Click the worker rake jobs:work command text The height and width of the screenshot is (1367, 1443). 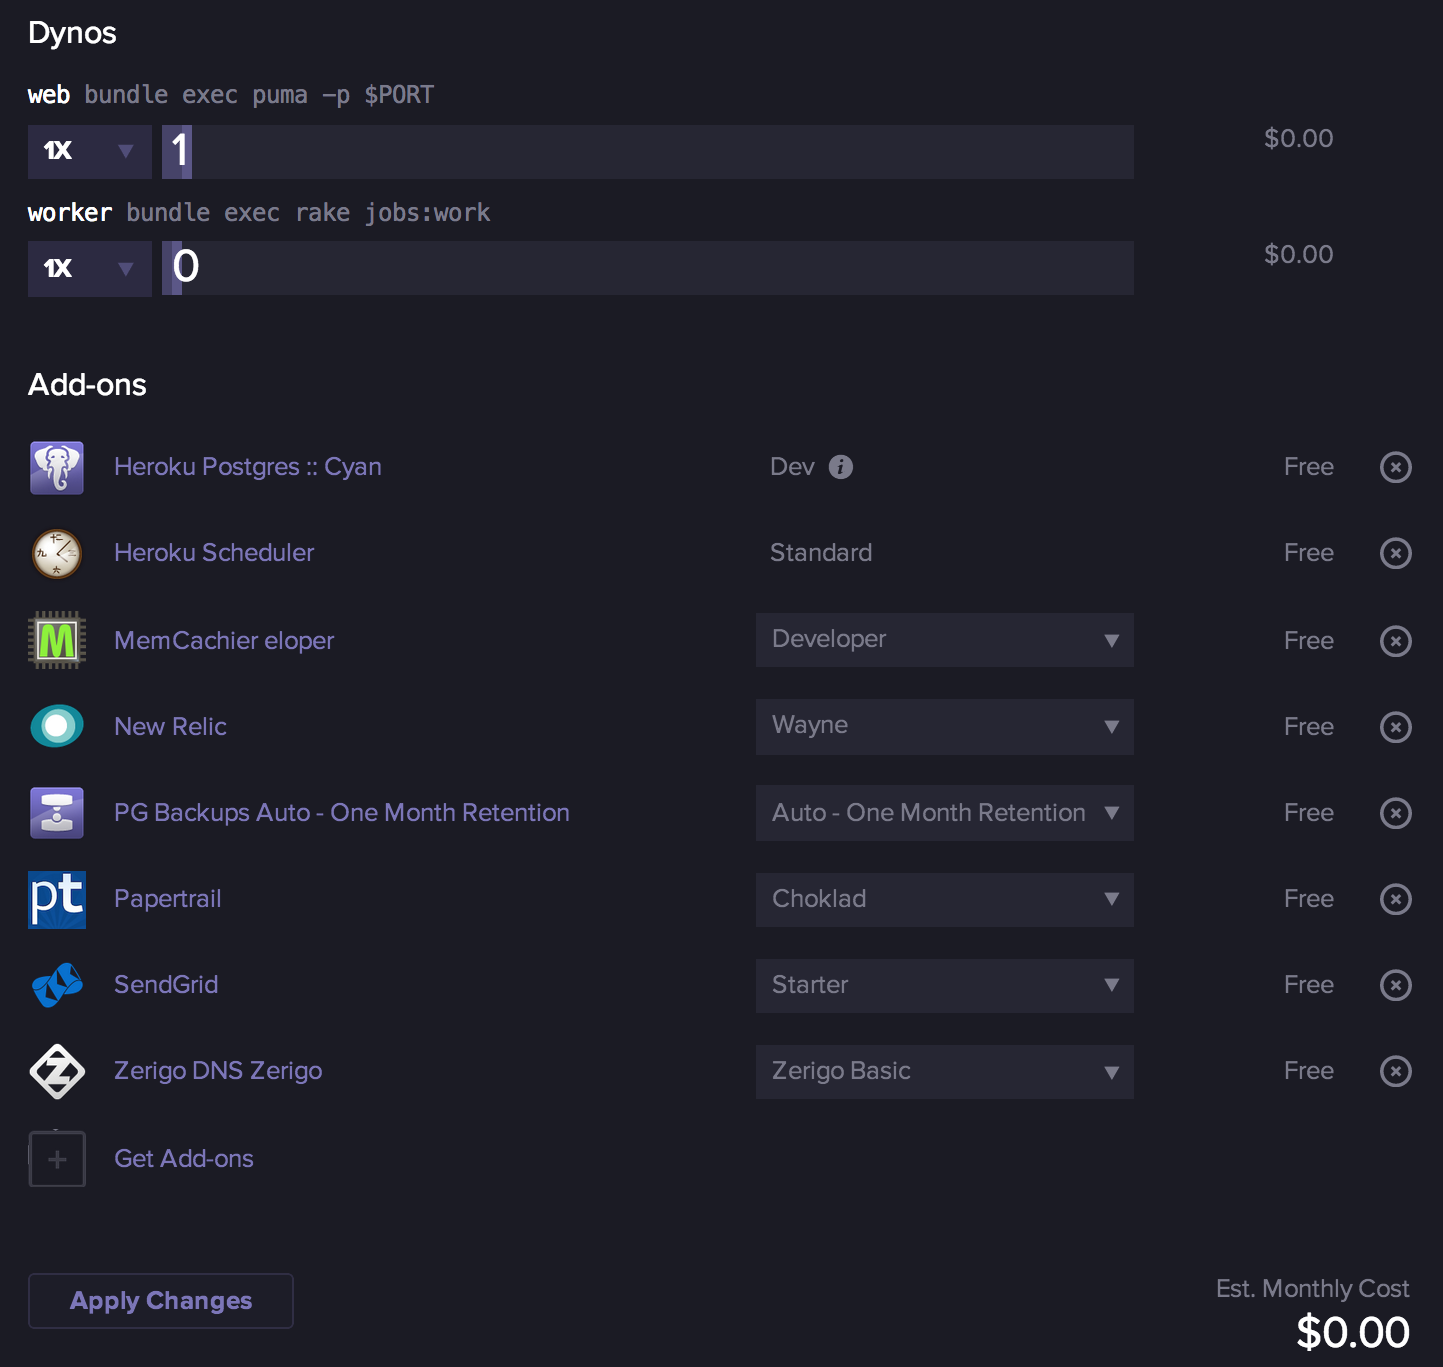(308, 213)
